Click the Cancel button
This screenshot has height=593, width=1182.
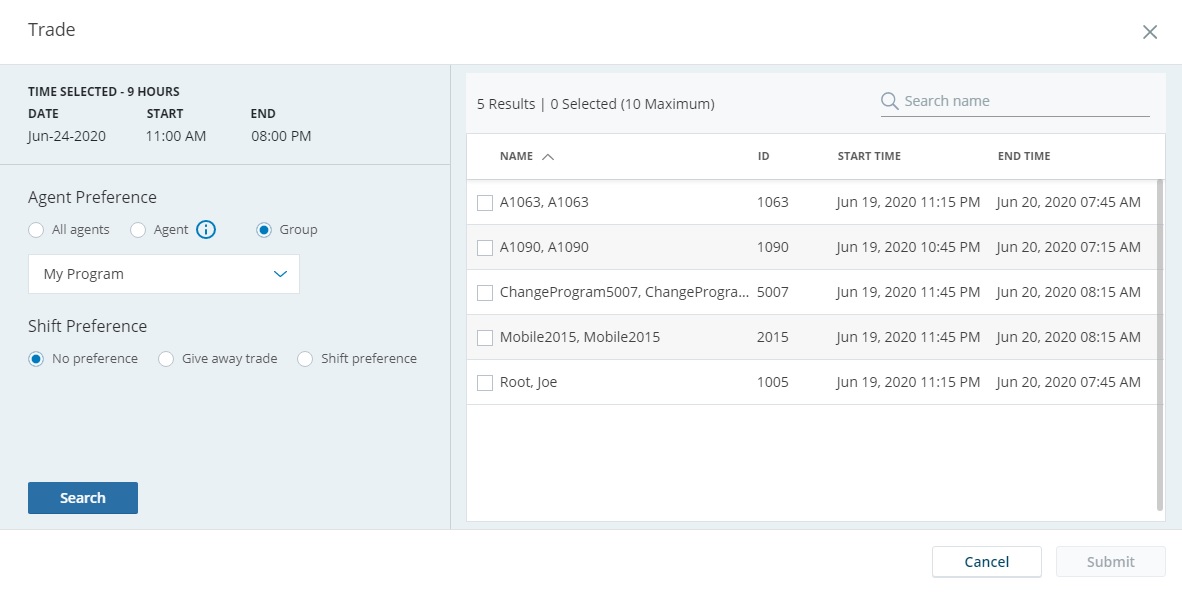pos(986,562)
